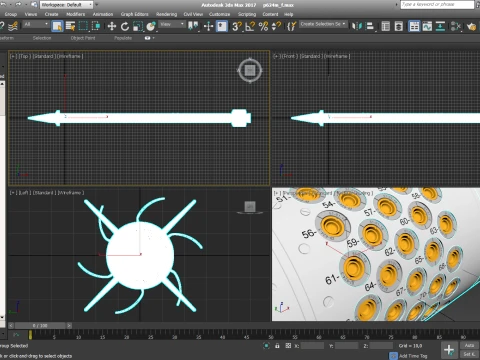Screen dimensions: 480x360
Task: Click the Mirror tool icon
Action: click(x=356, y=26)
